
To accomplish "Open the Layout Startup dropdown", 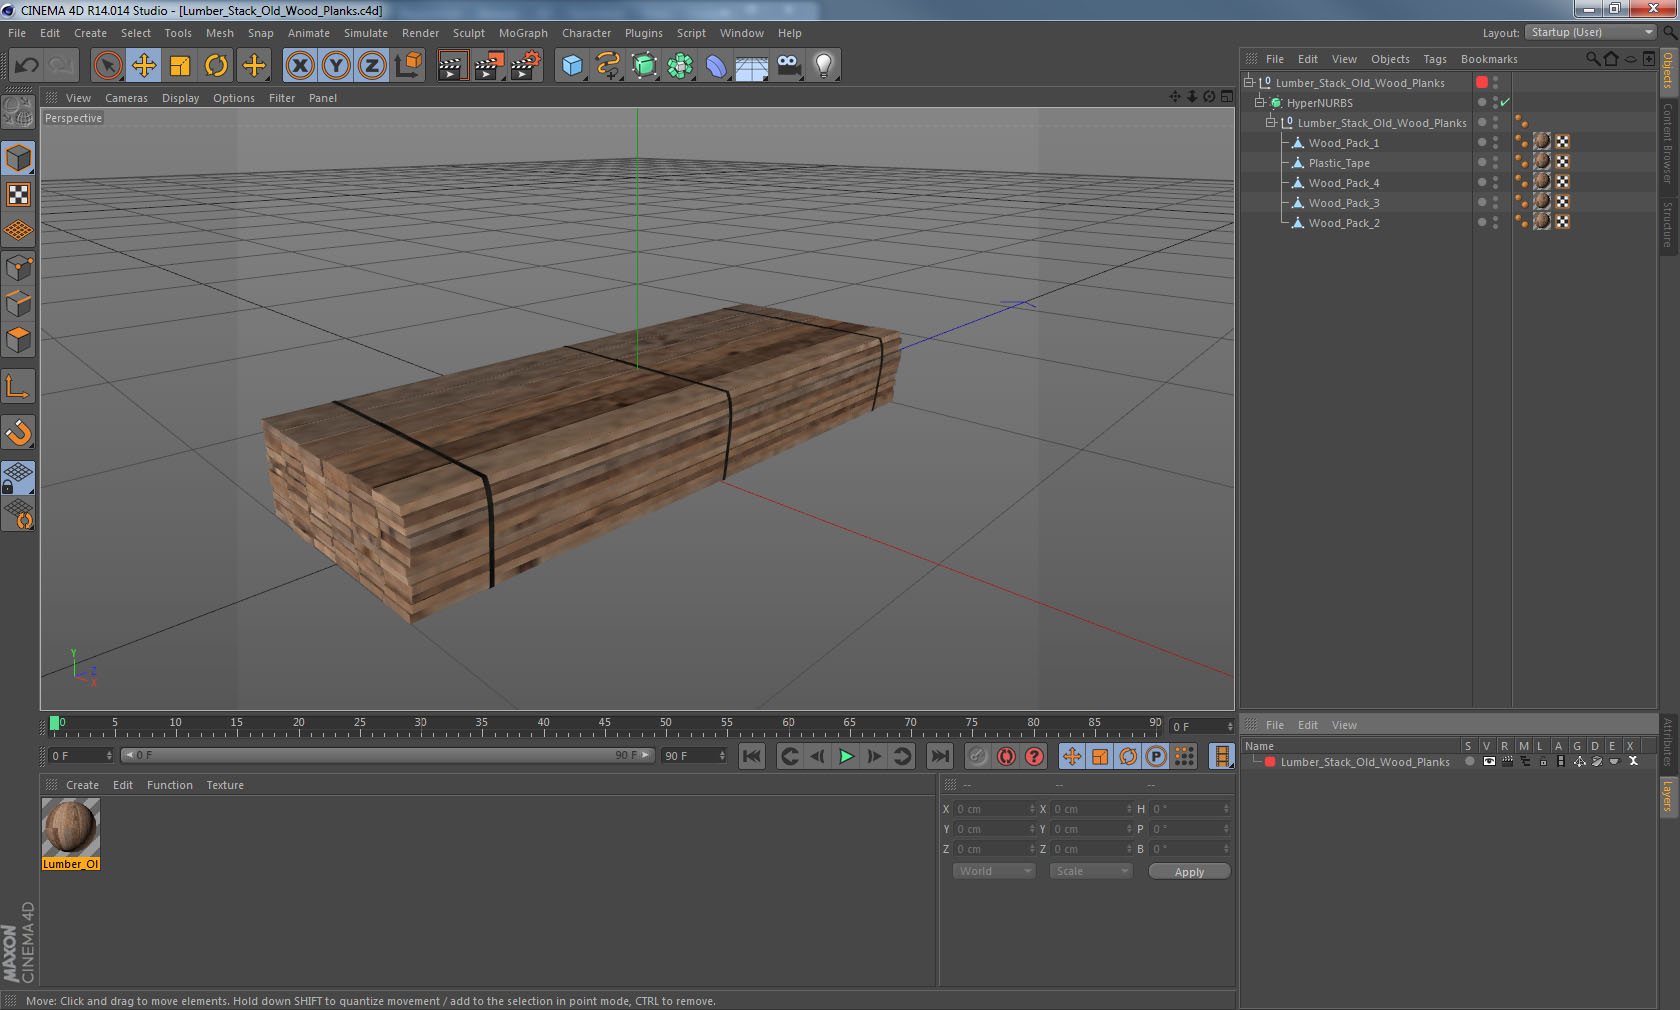I will click(1591, 32).
